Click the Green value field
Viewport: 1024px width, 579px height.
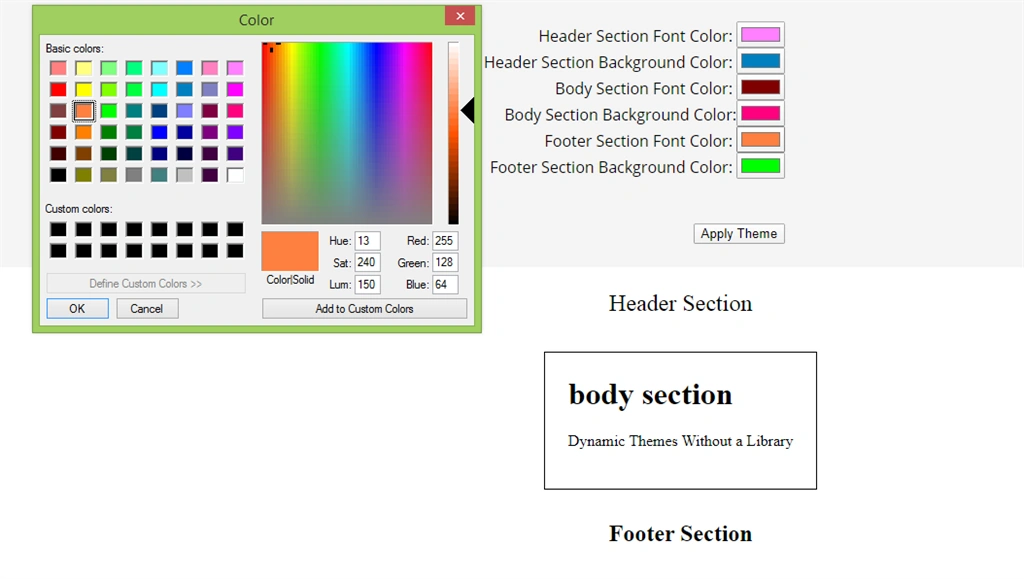(x=445, y=262)
